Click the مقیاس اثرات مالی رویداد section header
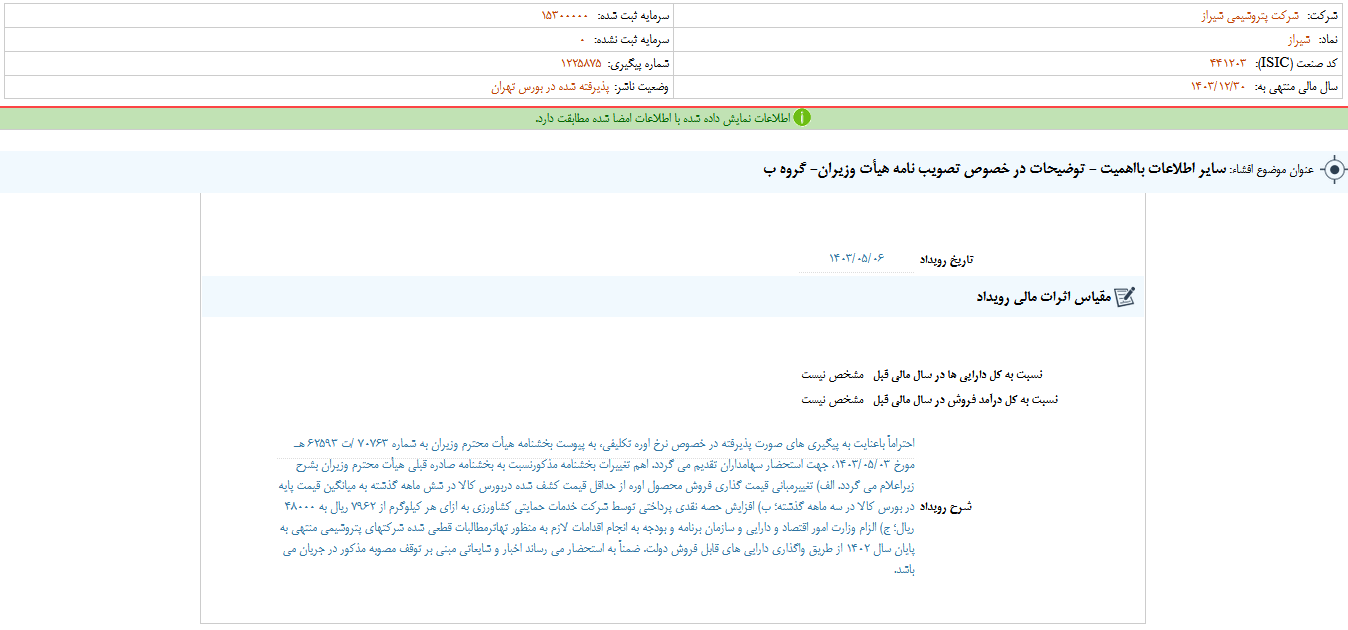Image resolution: width=1348 pixels, height=630 pixels. click(1042, 297)
